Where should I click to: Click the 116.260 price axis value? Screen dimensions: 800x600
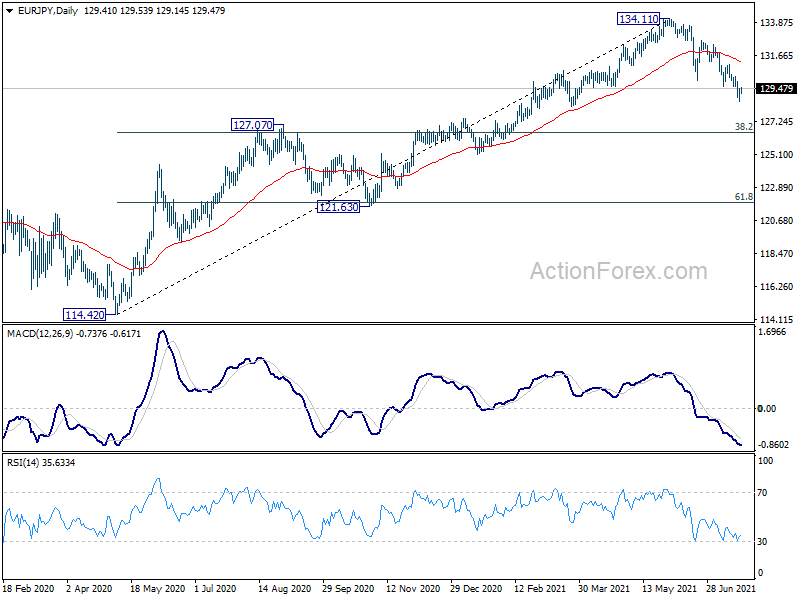[777, 287]
